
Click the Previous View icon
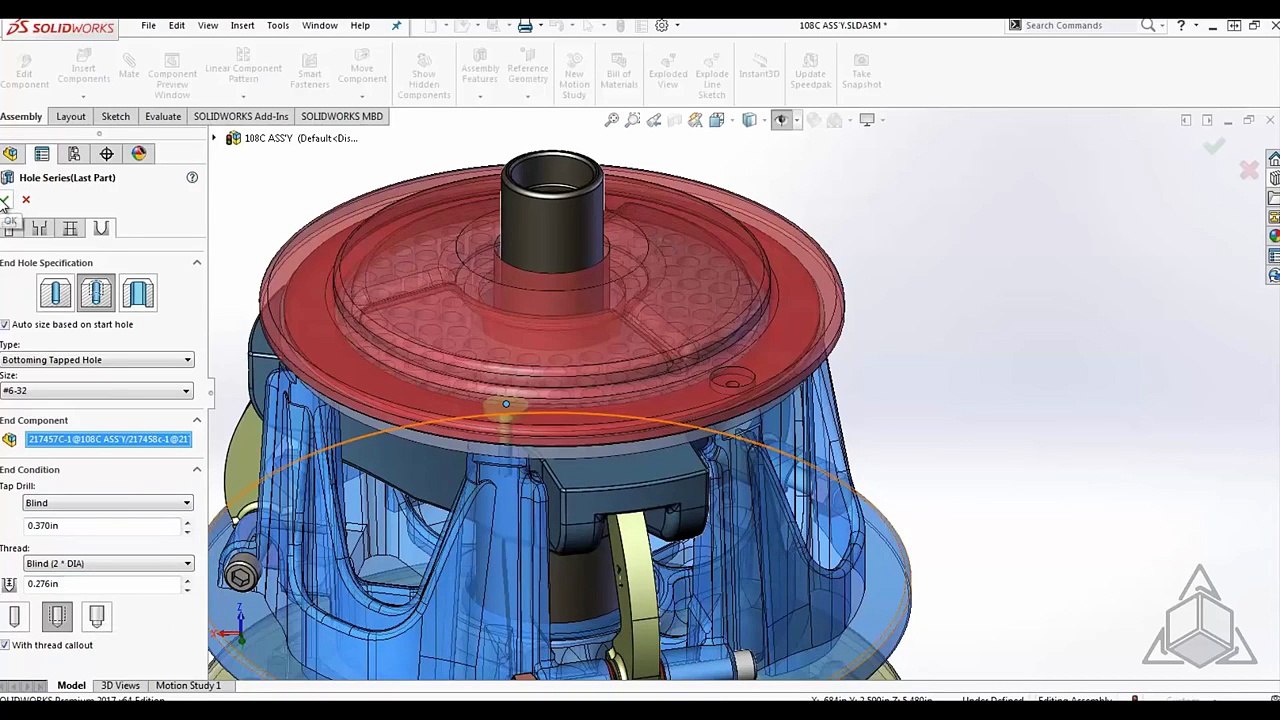[654, 120]
